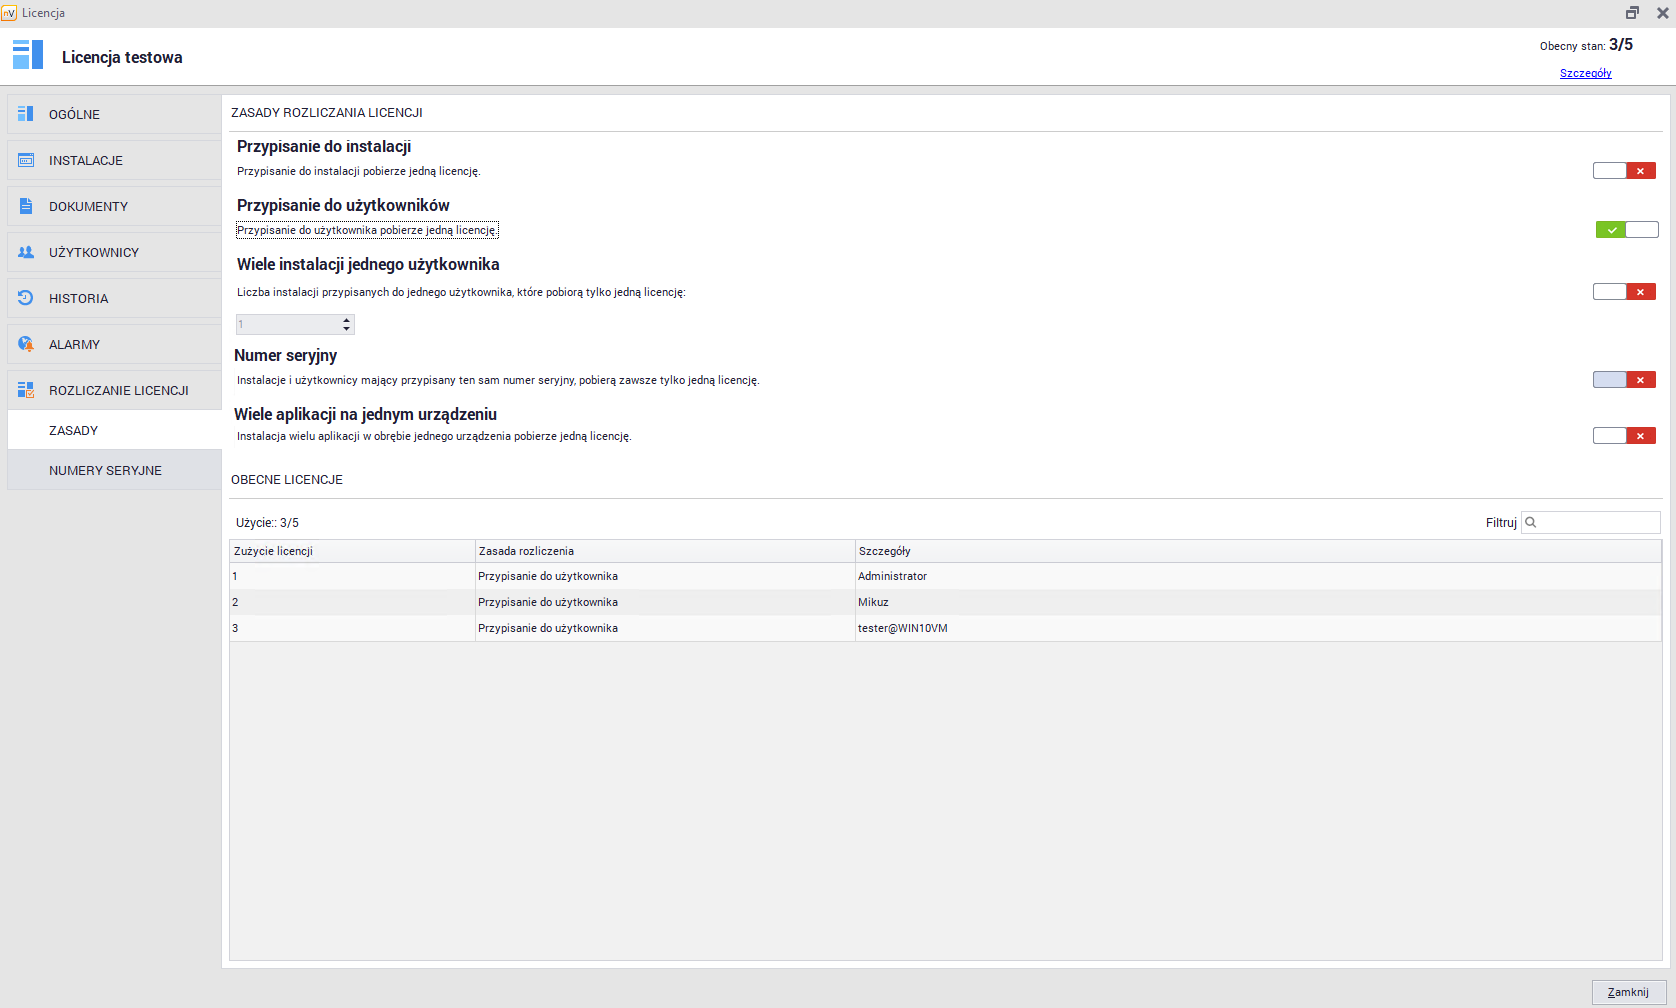Click the Dokumenty file icon
This screenshot has height=1008, width=1676.
(x=26, y=206)
